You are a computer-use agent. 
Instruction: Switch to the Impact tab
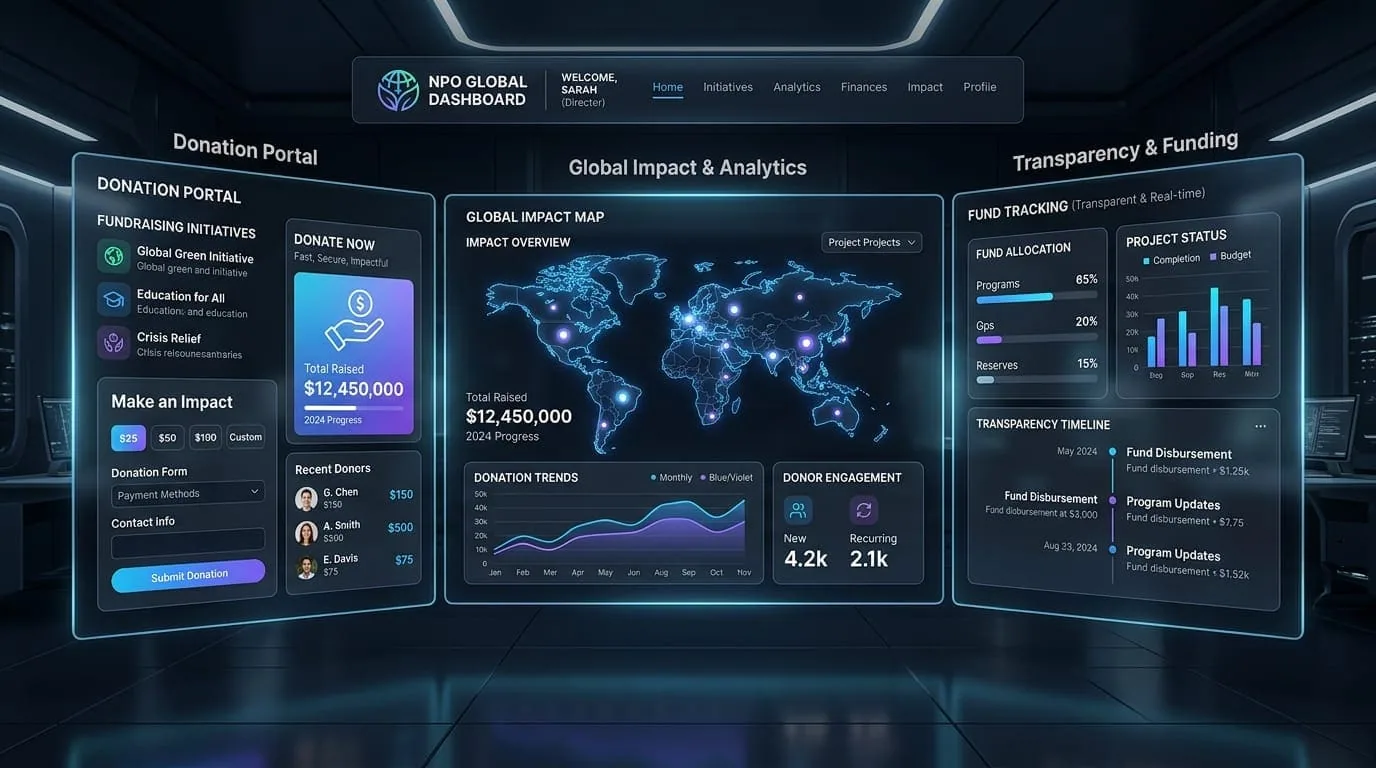click(925, 87)
